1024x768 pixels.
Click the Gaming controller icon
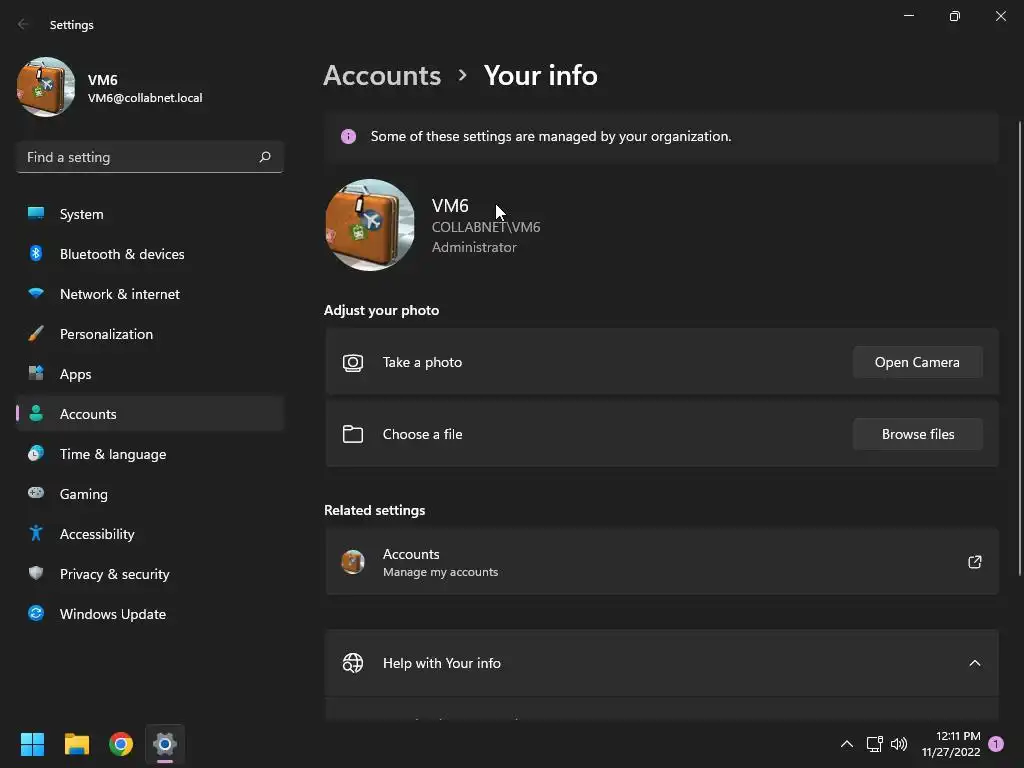coord(36,494)
